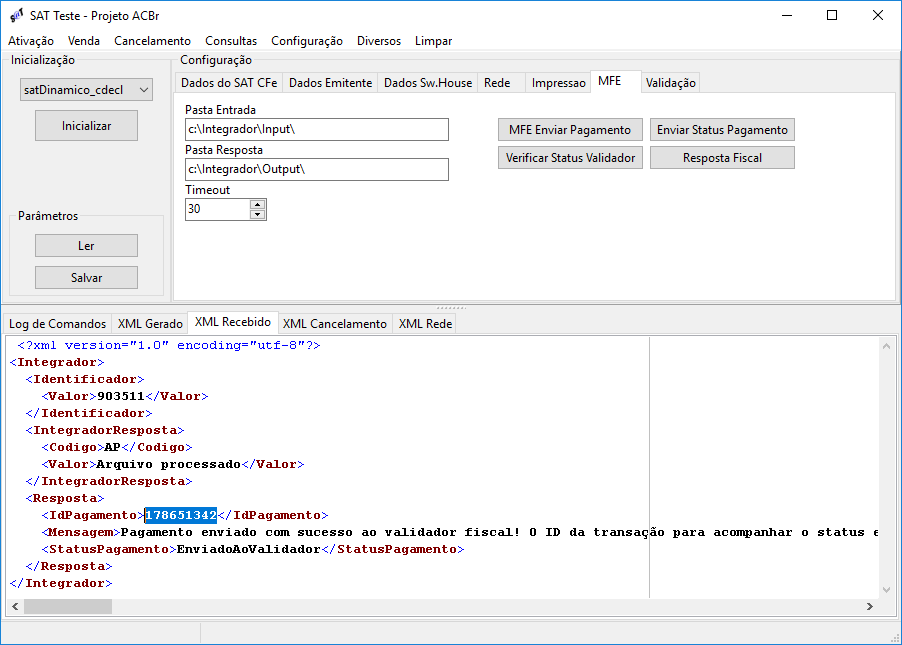The height and width of the screenshot is (645, 902).
Task: Switch to XML Rede tab
Action: (x=425, y=324)
